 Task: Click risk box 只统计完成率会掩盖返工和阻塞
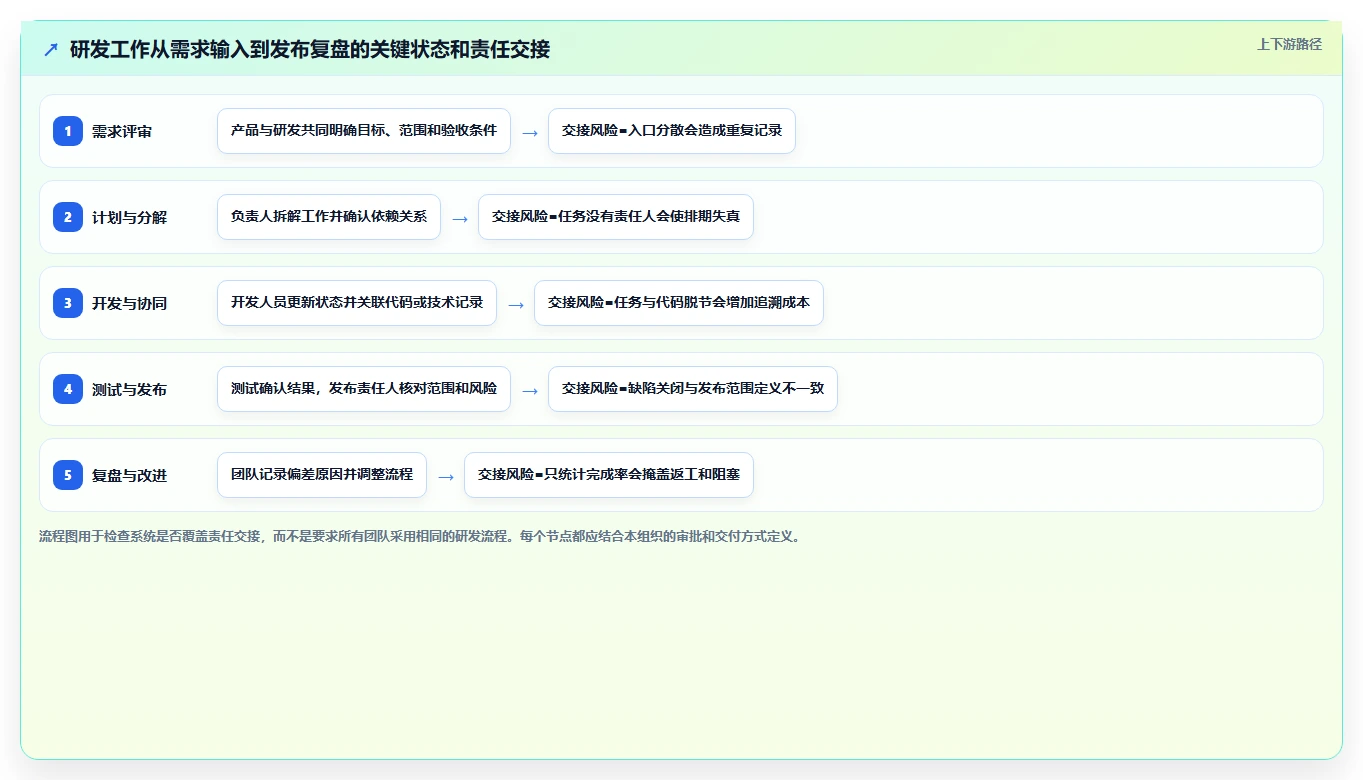[609, 475]
